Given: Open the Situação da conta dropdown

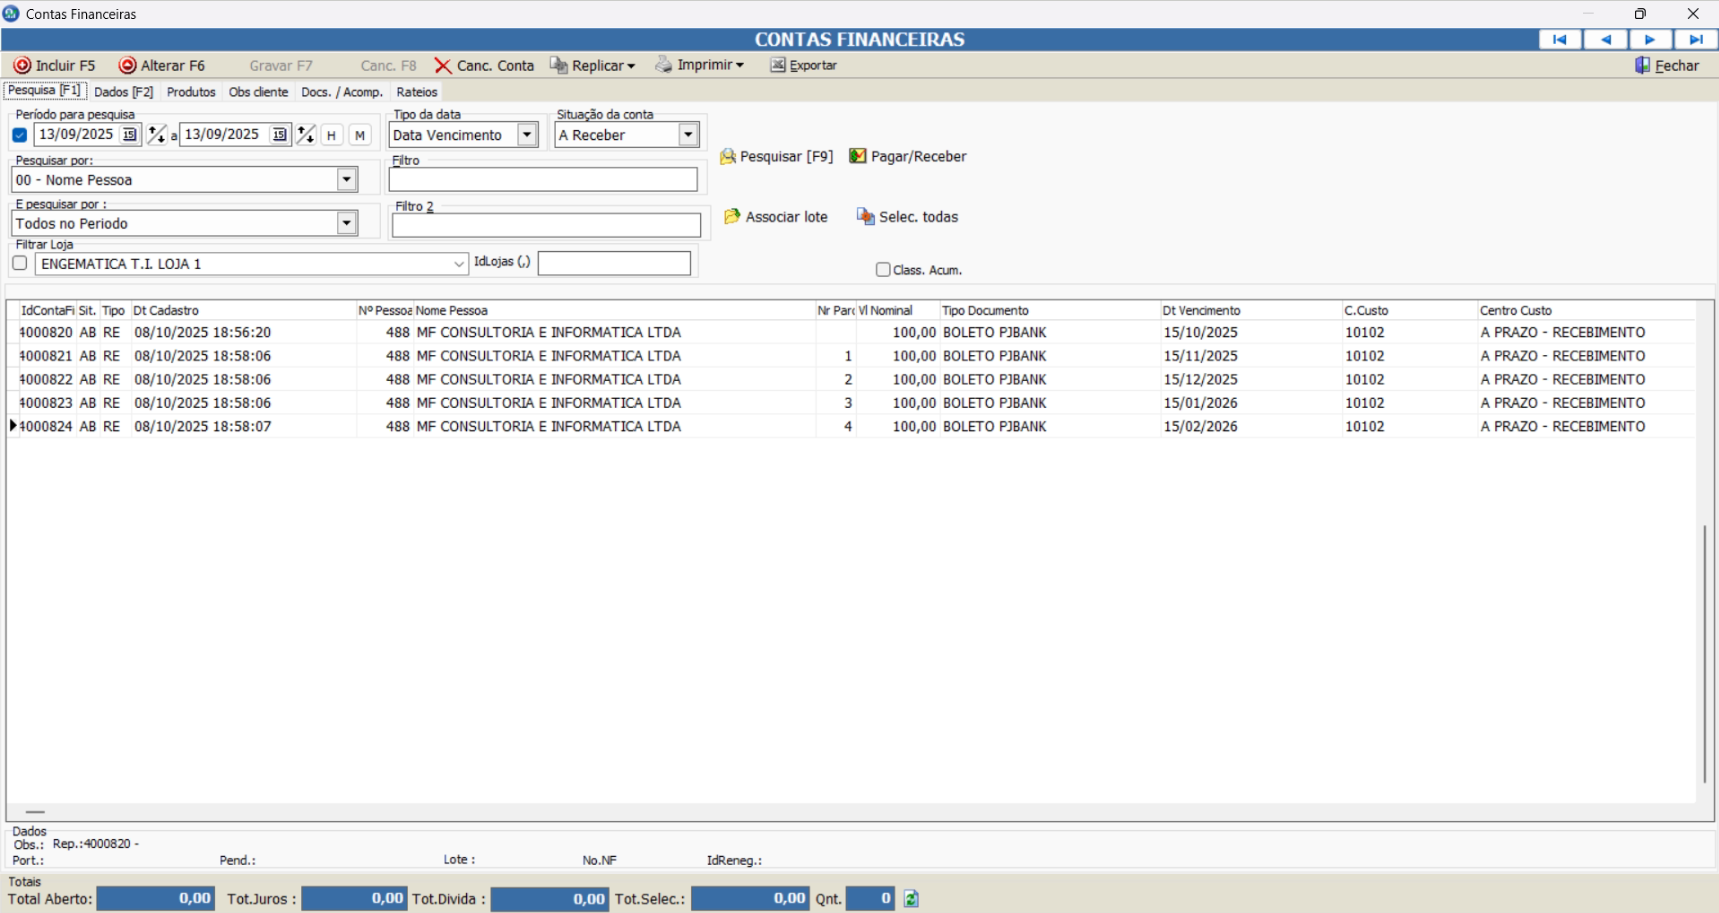Looking at the screenshot, I should click(688, 135).
